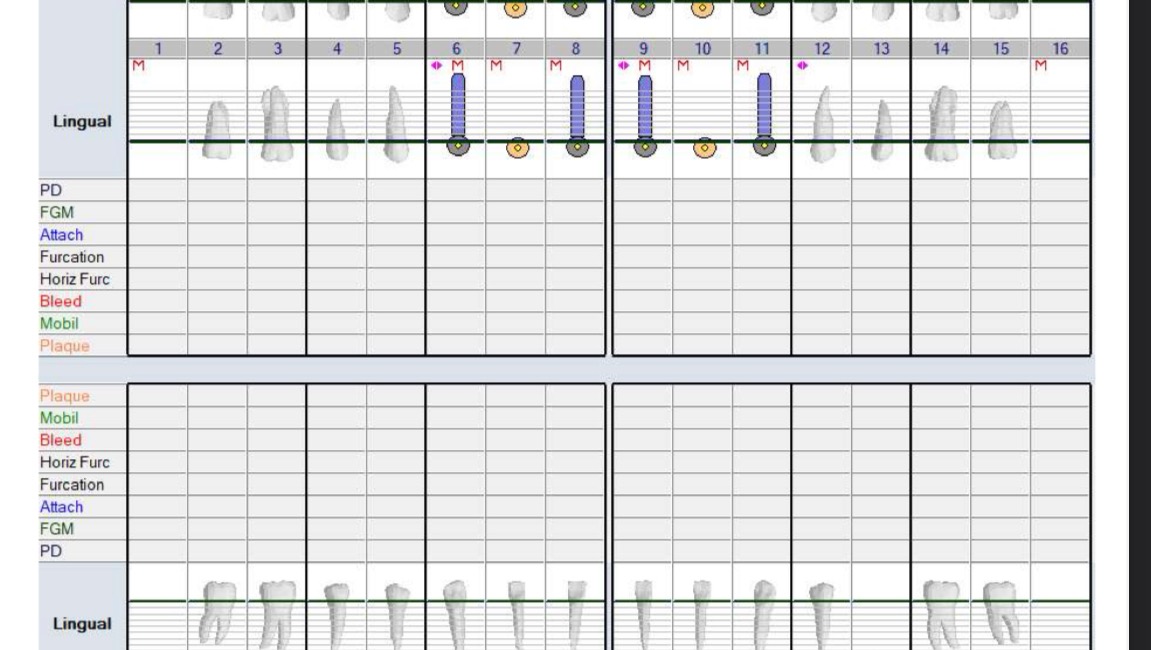Select tooth number 7 header
The image size is (1151, 650).
click(516, 48)
